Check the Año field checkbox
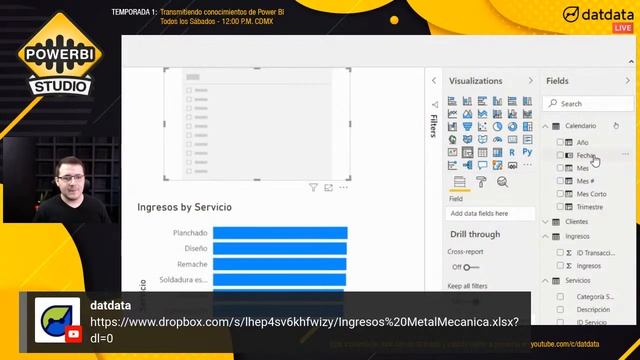The image size is (640, 360). tap(560, 142)
